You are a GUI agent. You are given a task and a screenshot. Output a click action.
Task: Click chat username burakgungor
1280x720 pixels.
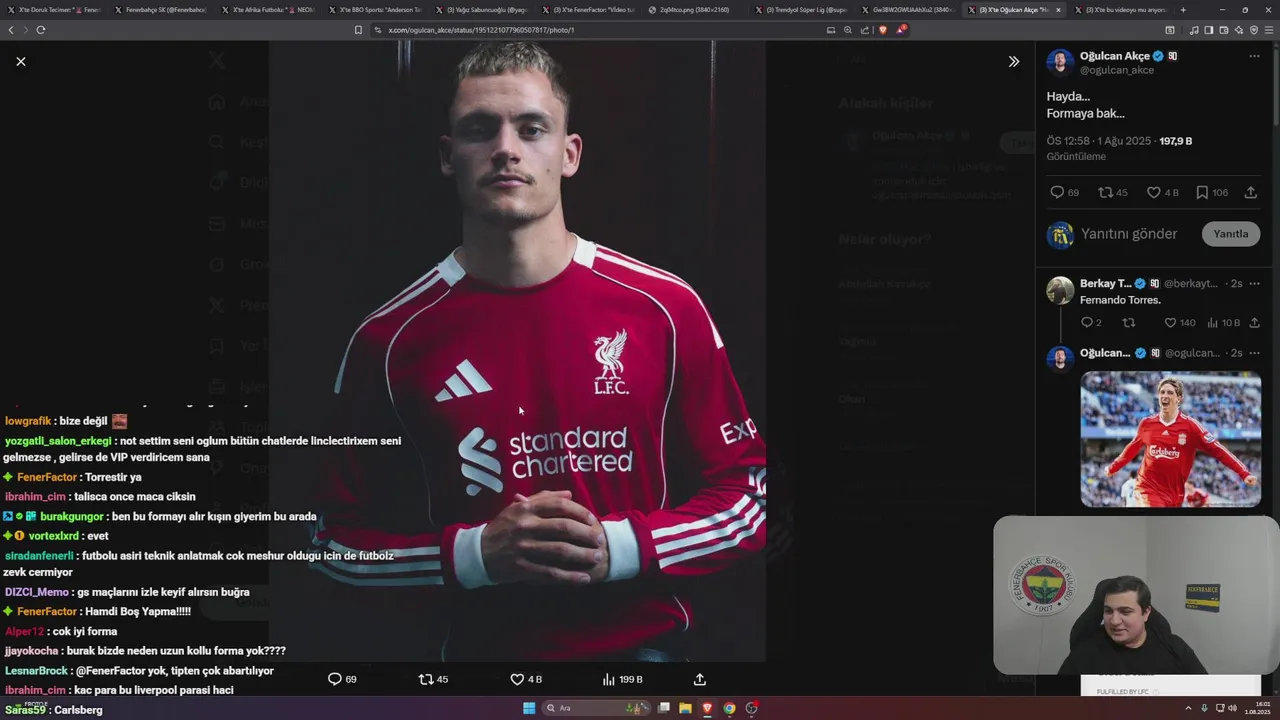pos(72,517)
